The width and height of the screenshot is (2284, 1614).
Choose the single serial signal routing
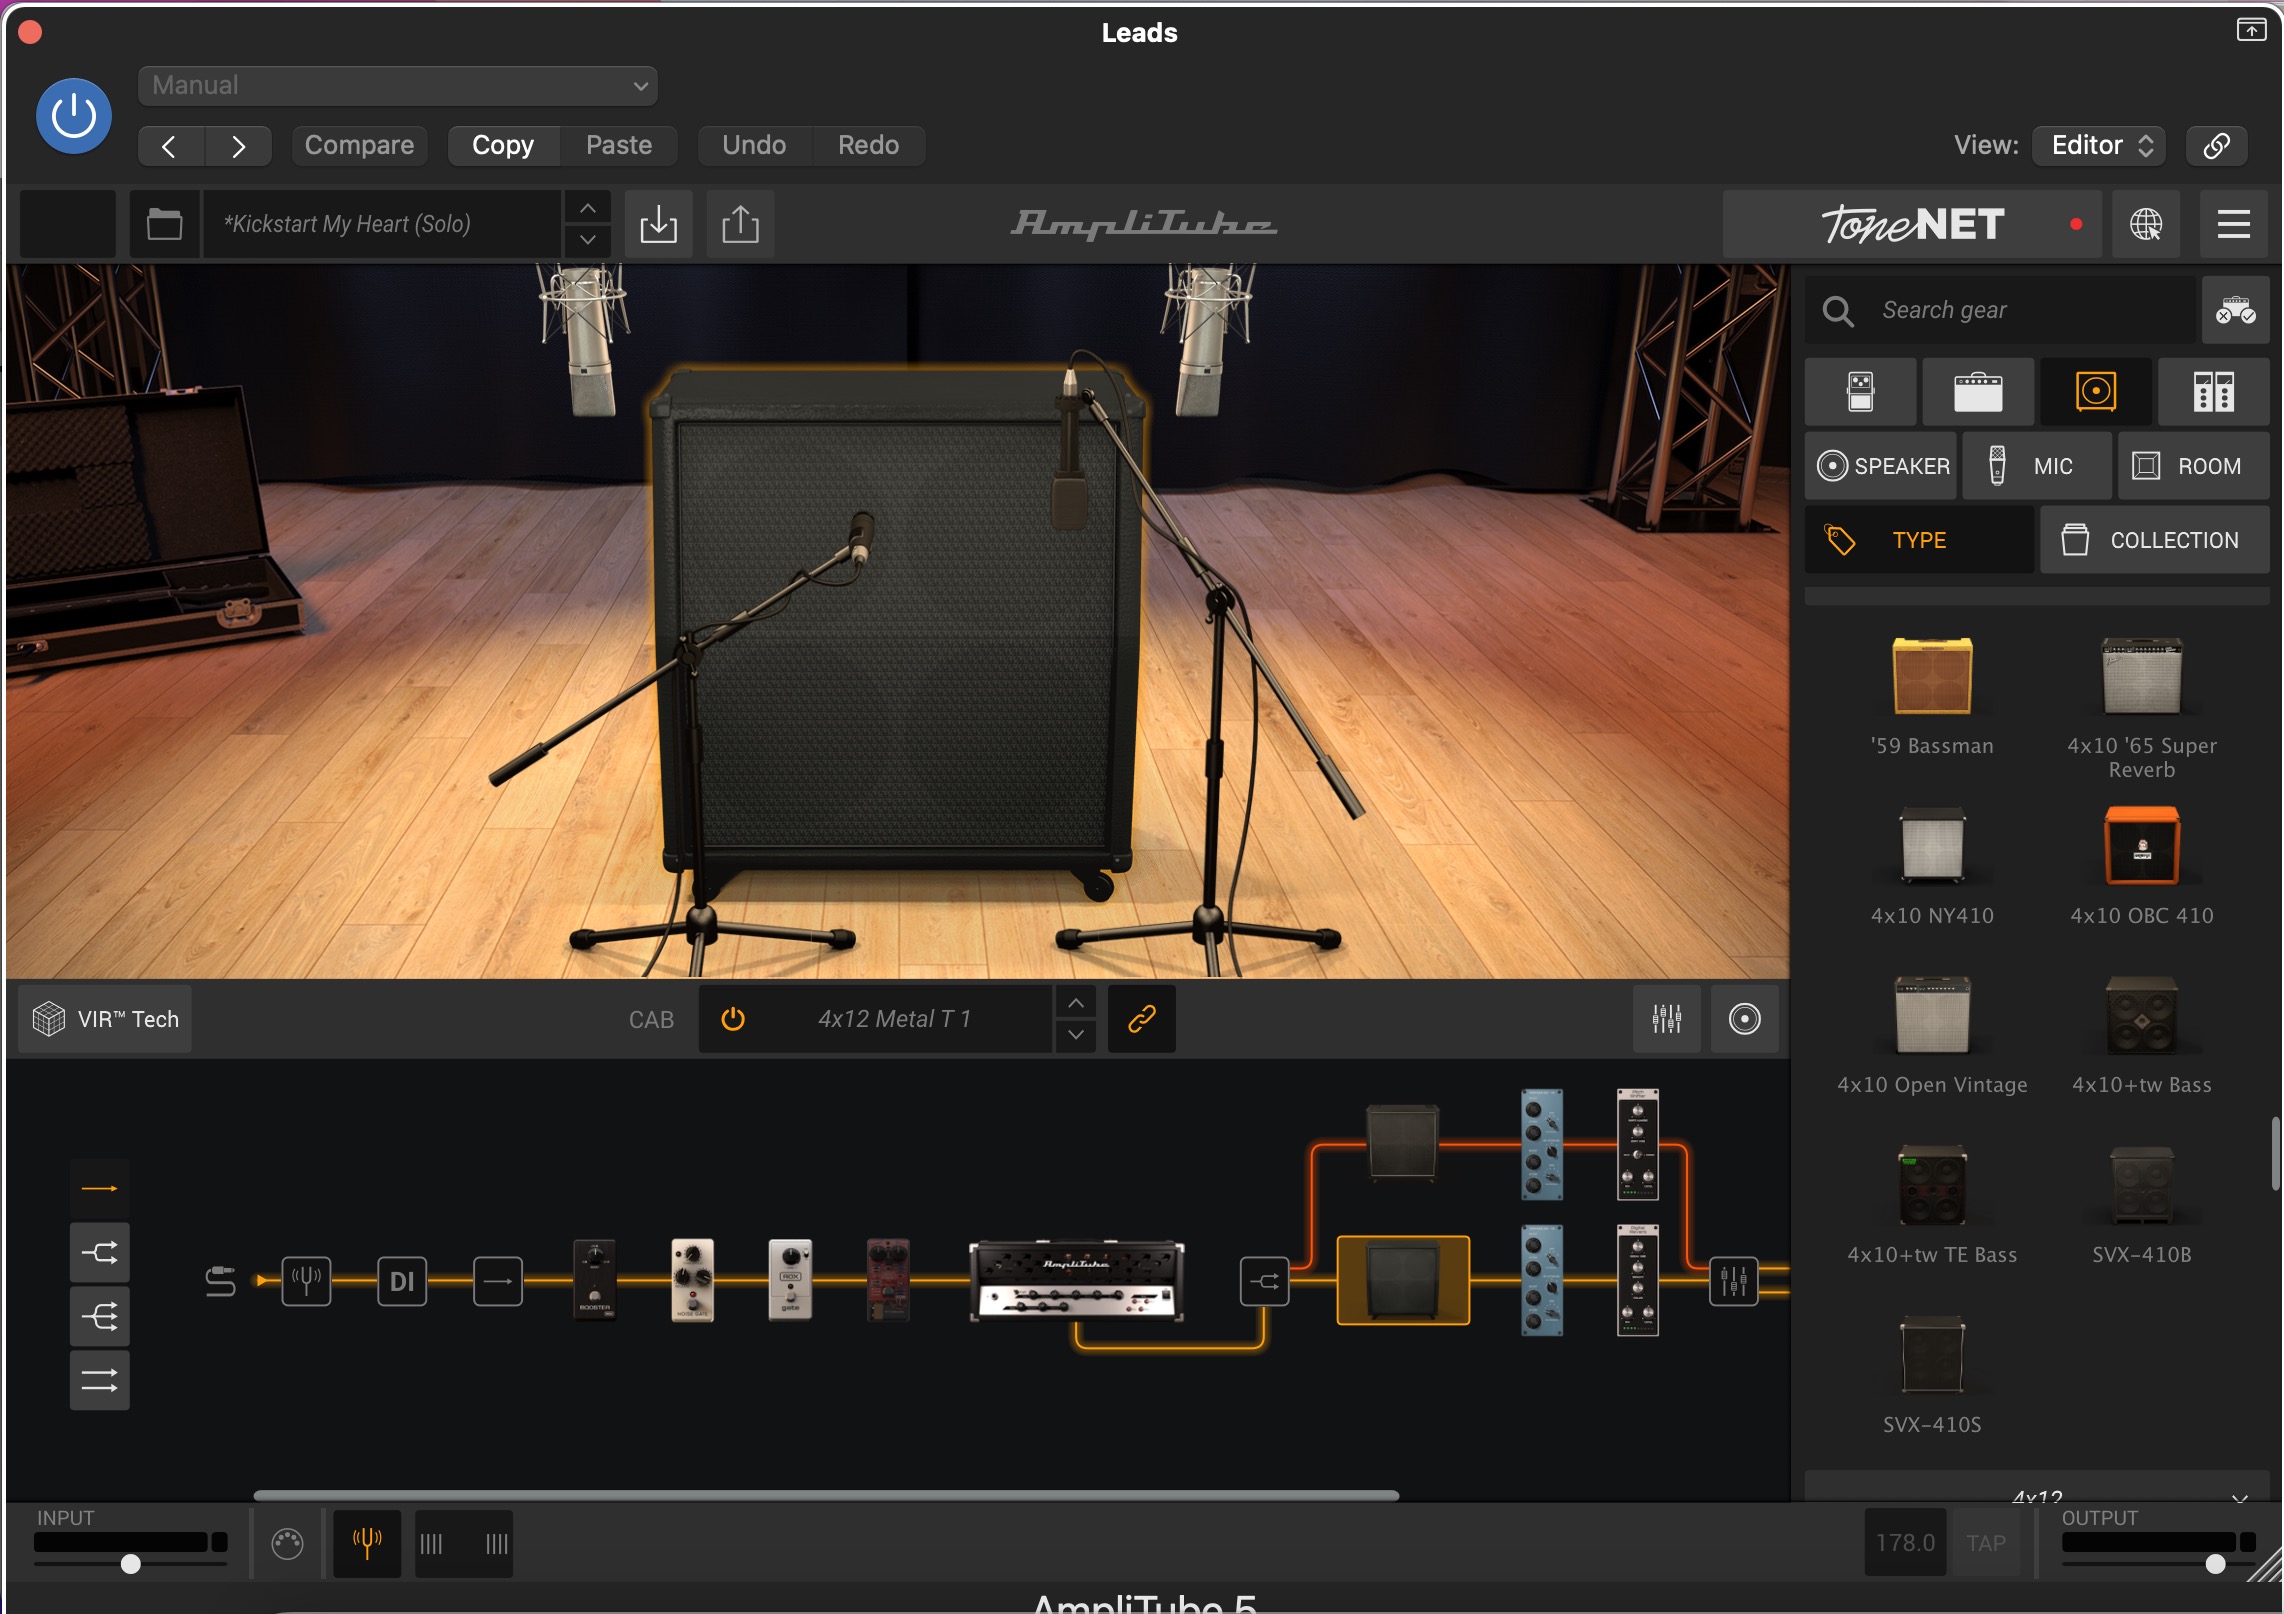(100, 1188)
